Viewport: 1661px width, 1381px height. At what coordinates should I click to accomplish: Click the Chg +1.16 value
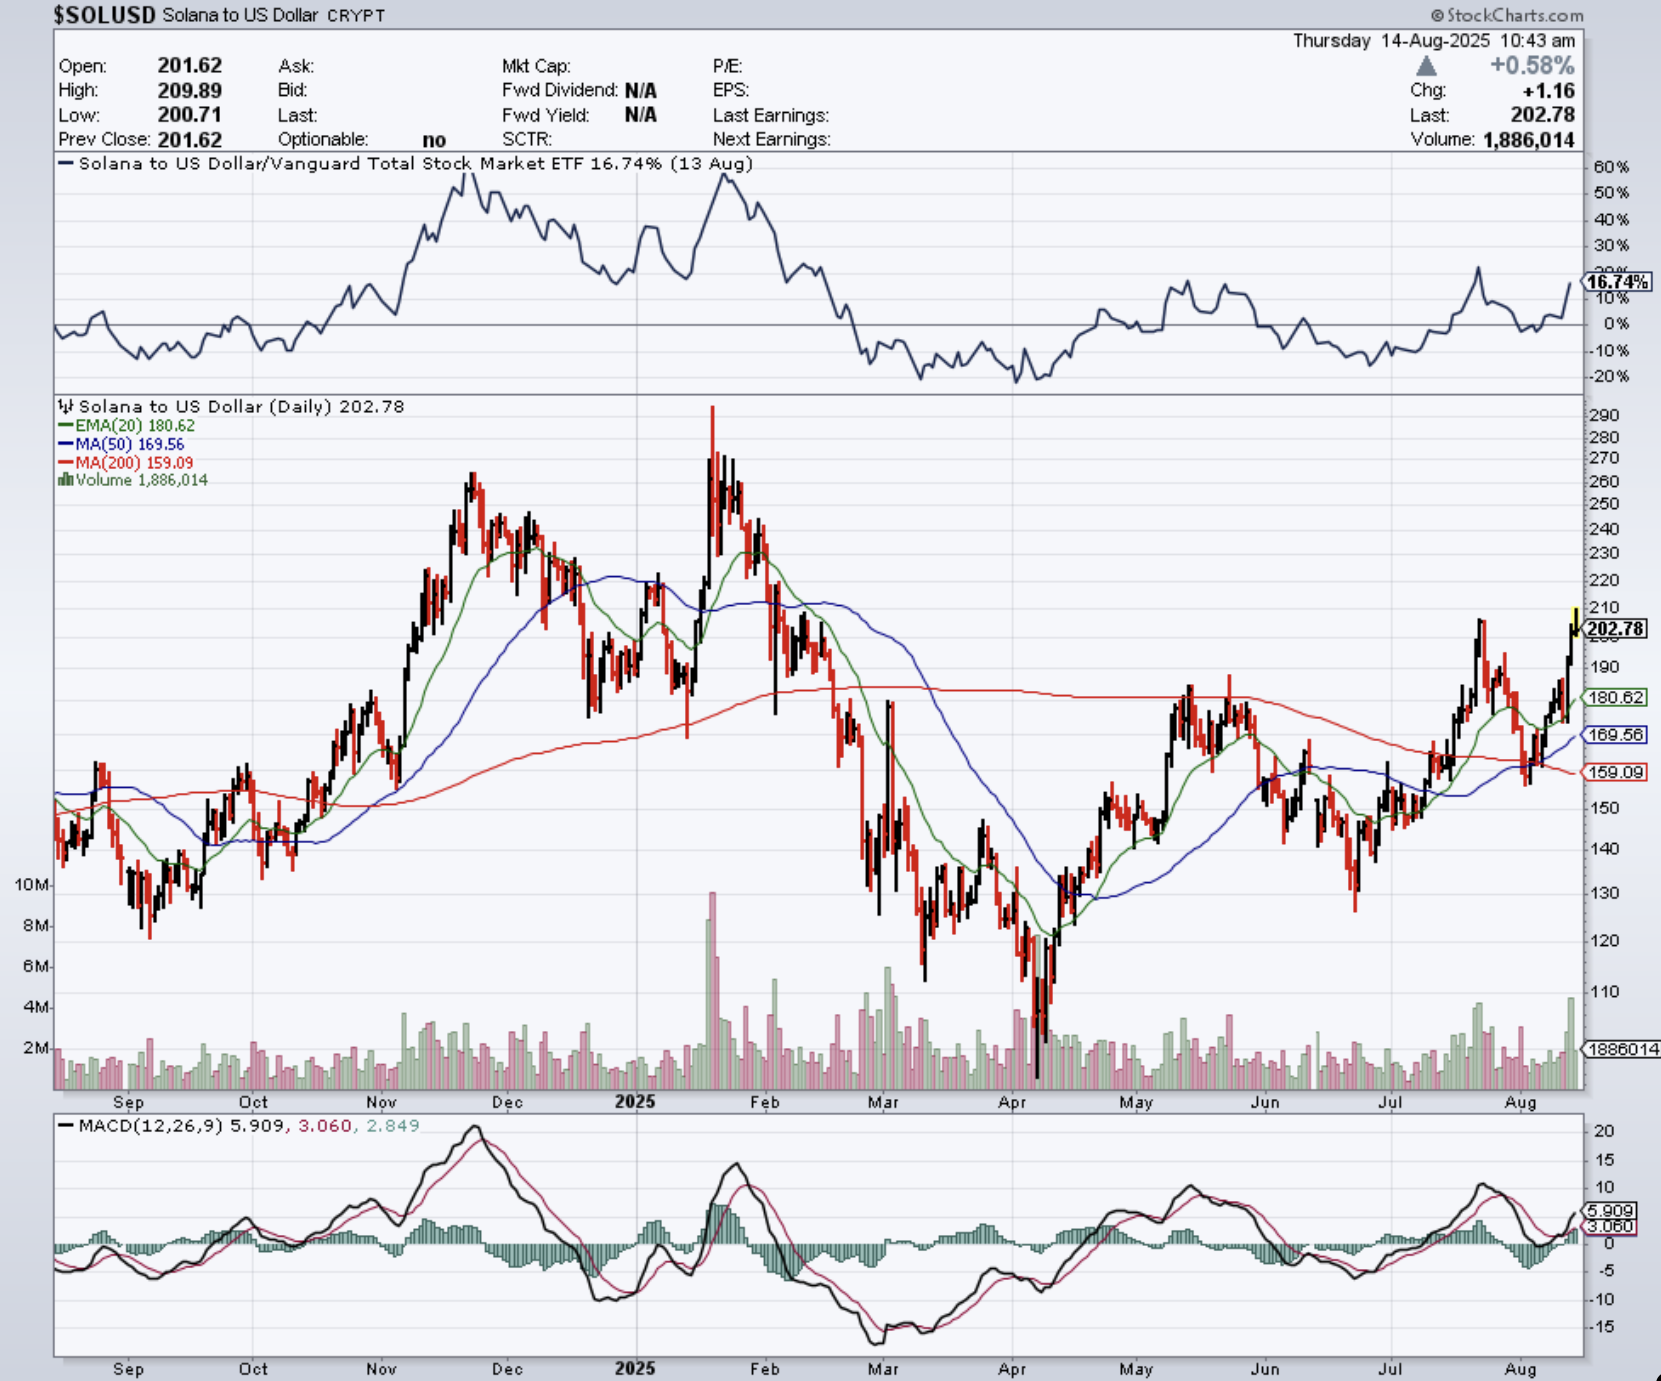pos(1549,90)
